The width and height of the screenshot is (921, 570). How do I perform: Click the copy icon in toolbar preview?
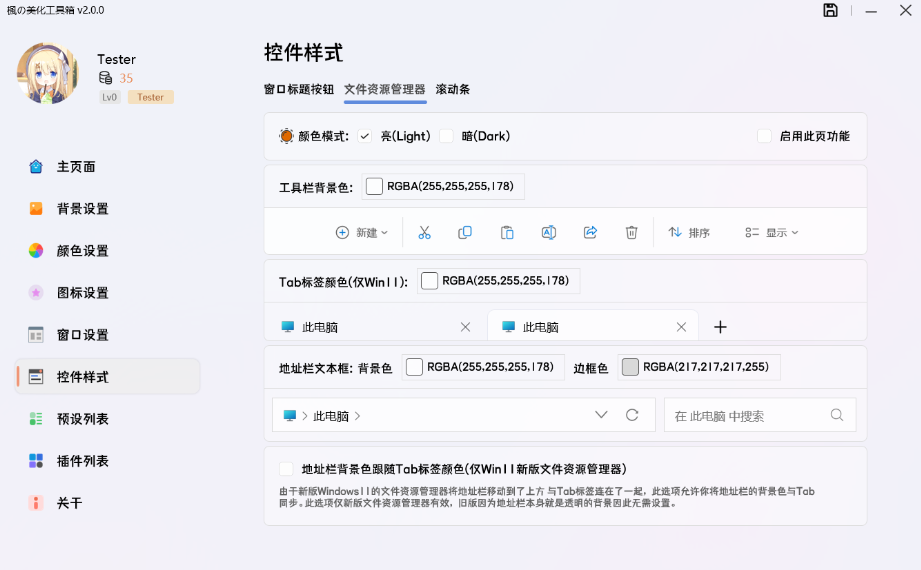click(465, 232)
